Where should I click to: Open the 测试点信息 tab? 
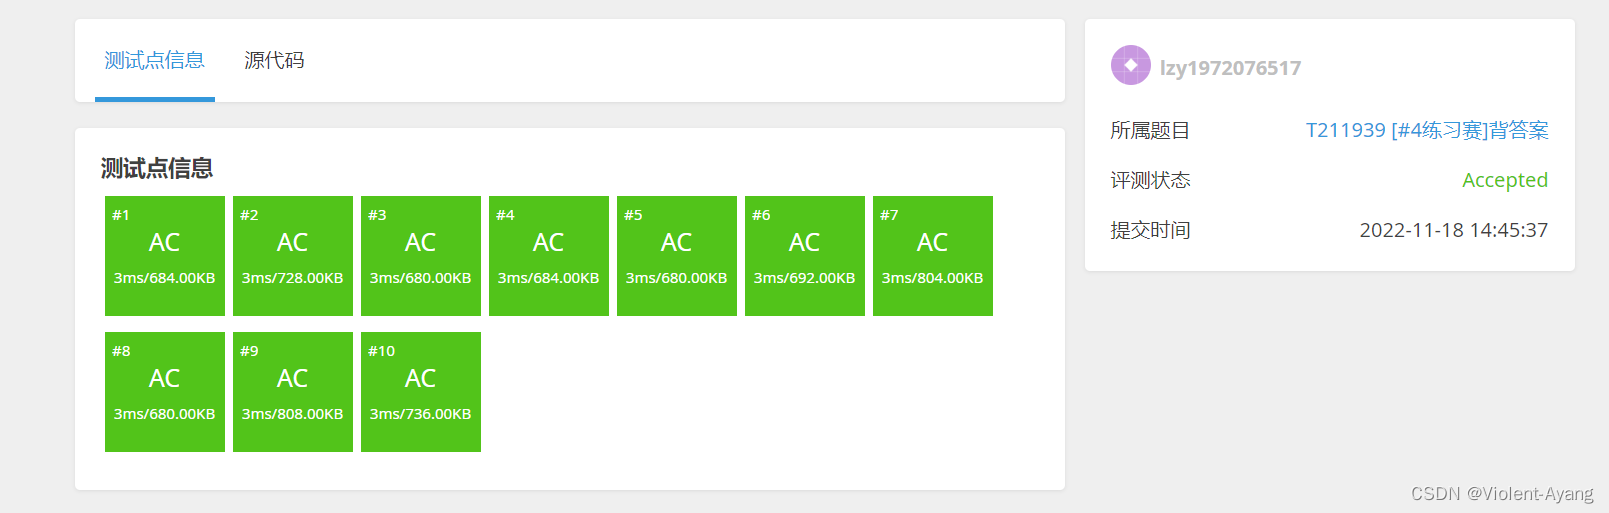(x=155, y=61)
